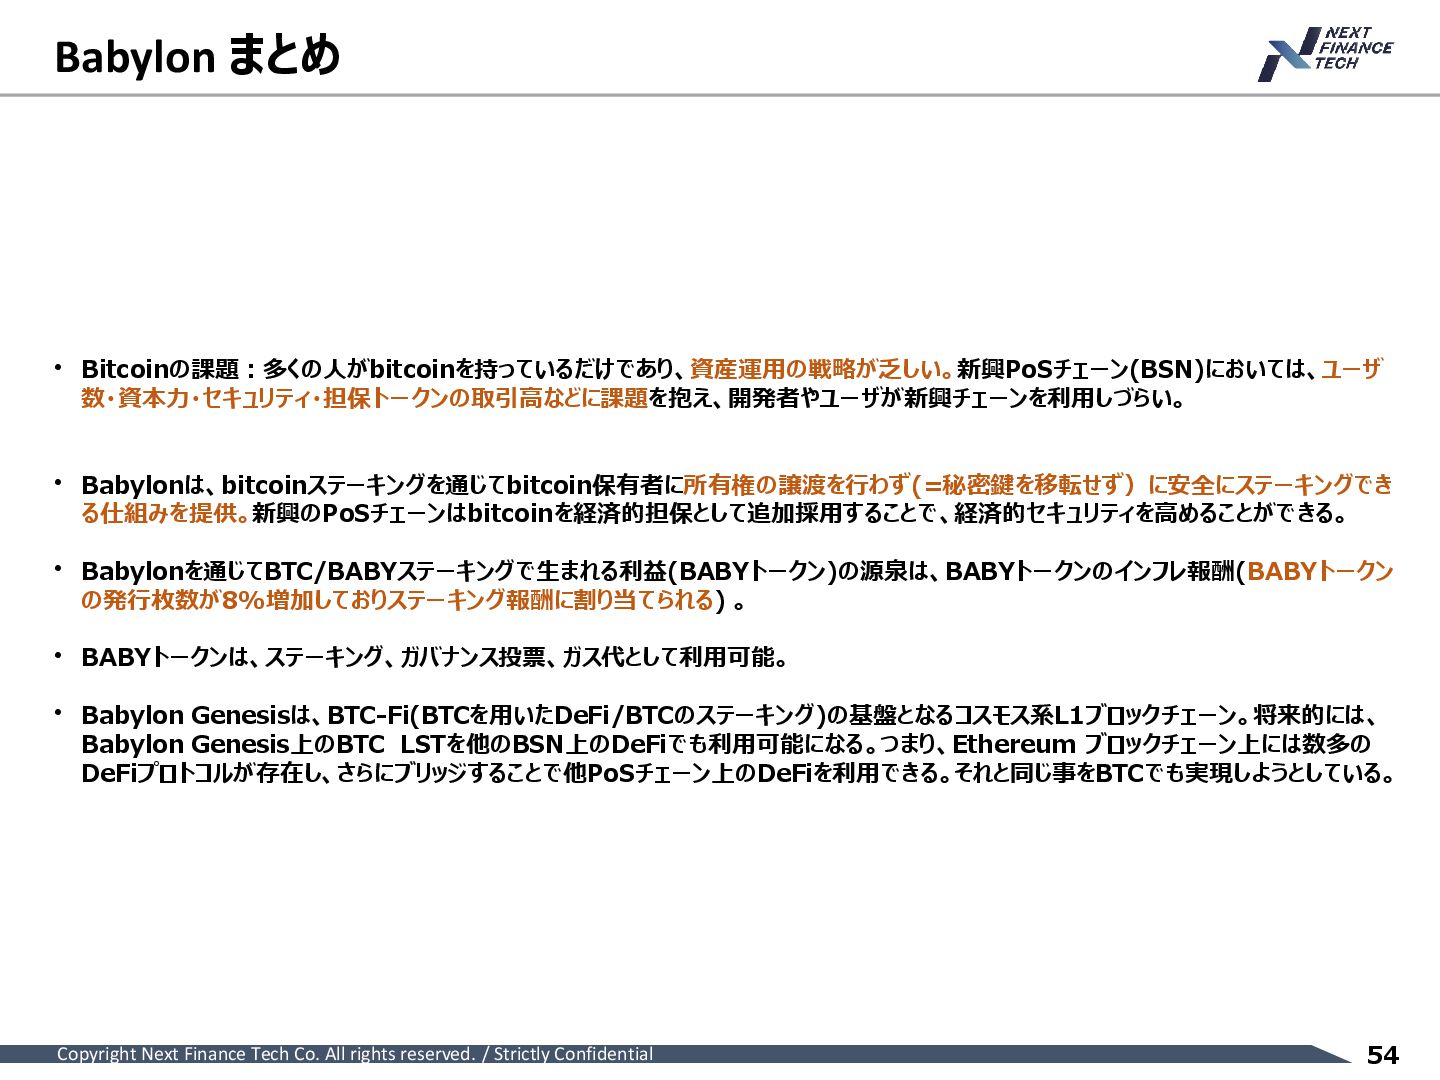
Task: Click the line starting 'Babylon Genesis上のBTC LST'
Action: pos(726,745)
